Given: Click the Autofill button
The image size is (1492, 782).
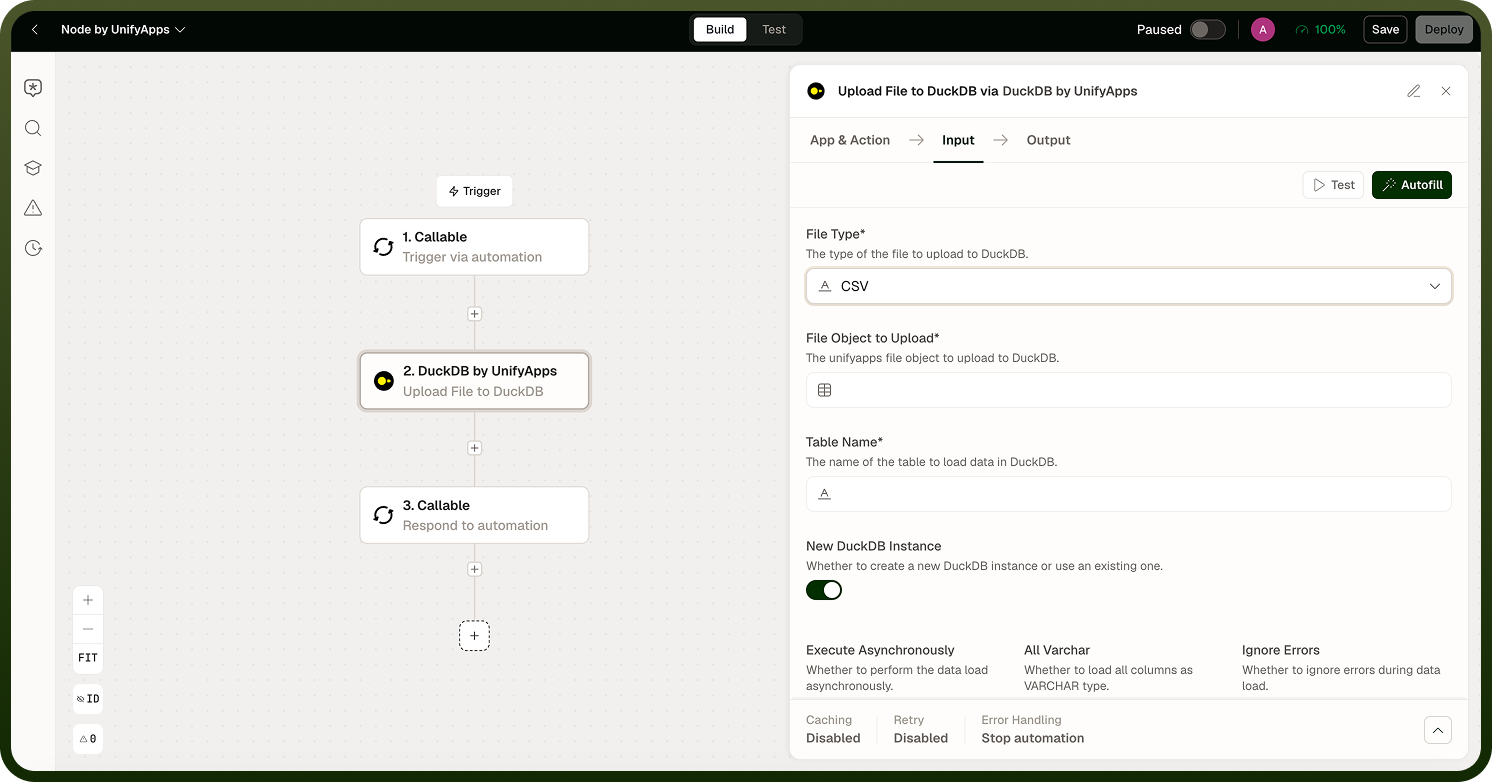Looking at the screenshot, I should pos(1412,185).
